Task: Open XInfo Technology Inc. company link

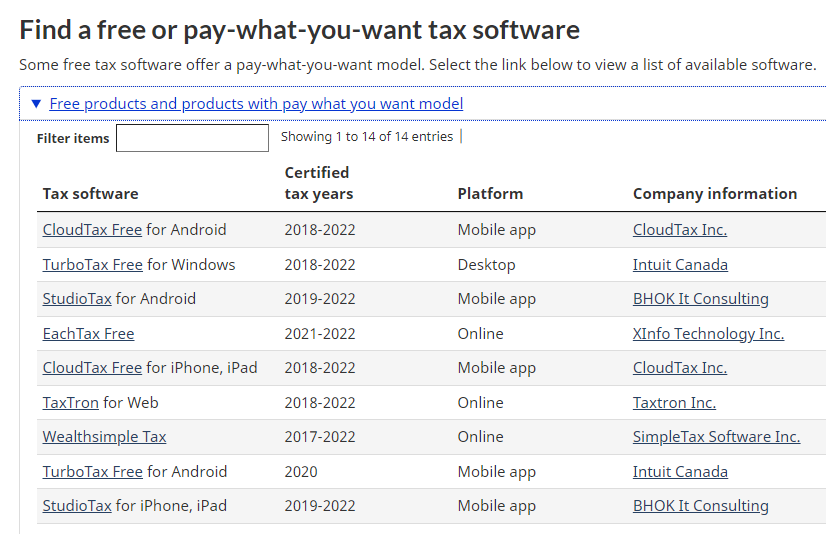Action: pyautogui.click(x=709, y=333)
